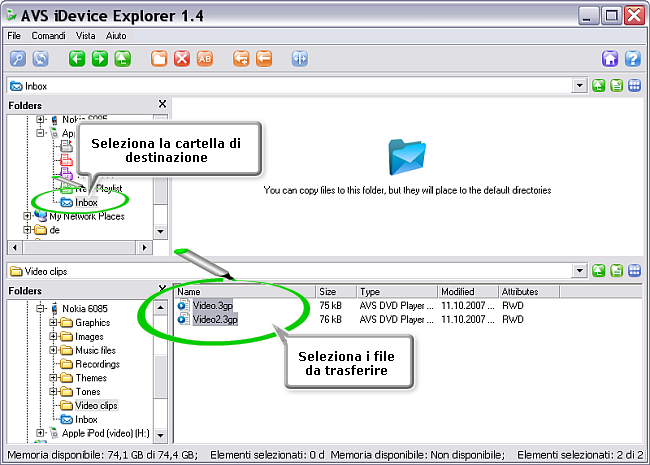Click the green list view icon beside Inbox path

tap(616, 86)
